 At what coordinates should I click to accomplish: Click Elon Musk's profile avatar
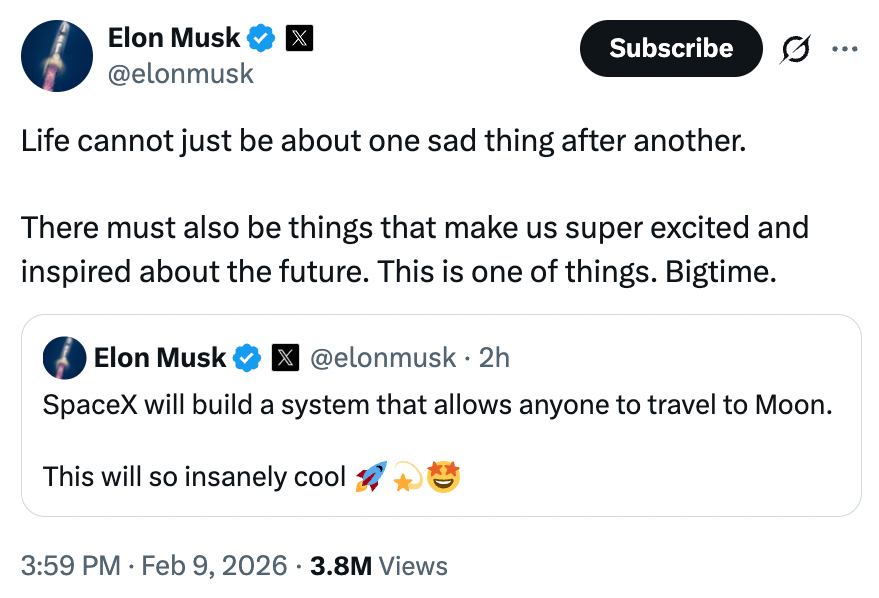(x=57, y=56)
